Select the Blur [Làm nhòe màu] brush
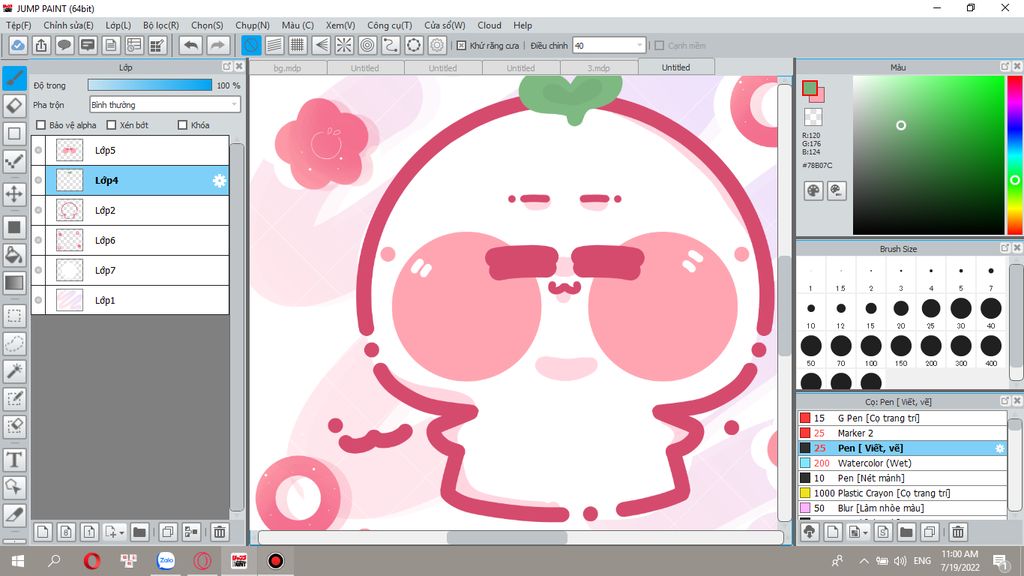 coord(902,508)
